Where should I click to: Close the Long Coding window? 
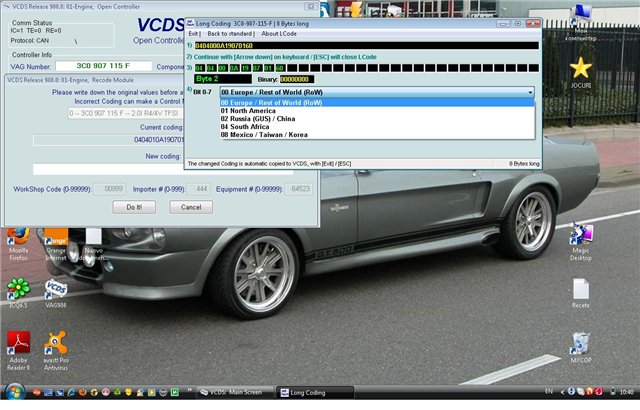533,24
